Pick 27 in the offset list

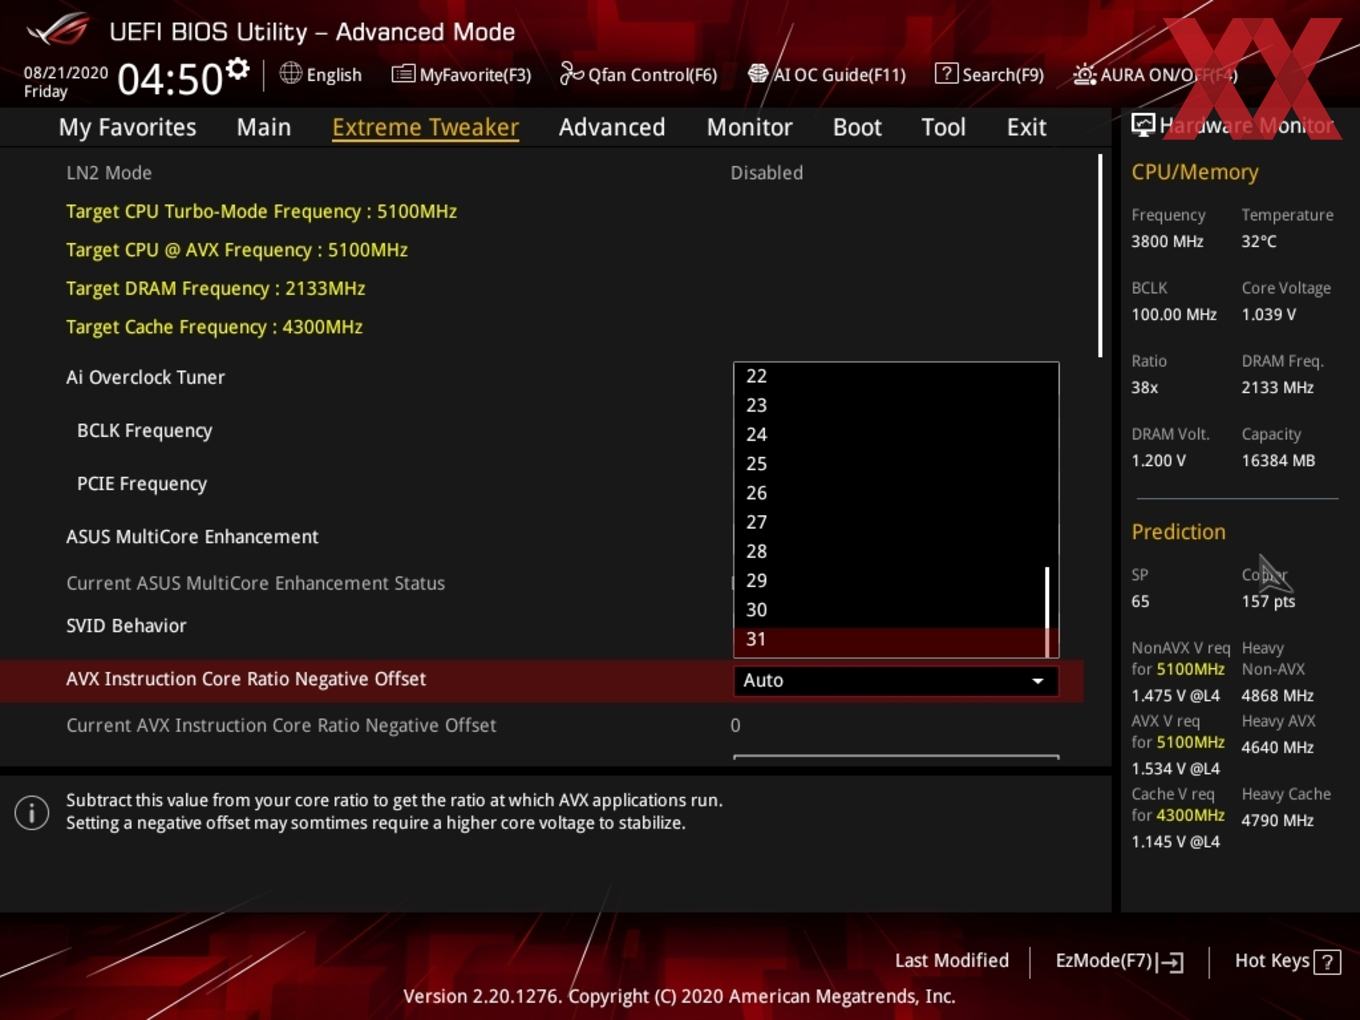coord(889,522)
